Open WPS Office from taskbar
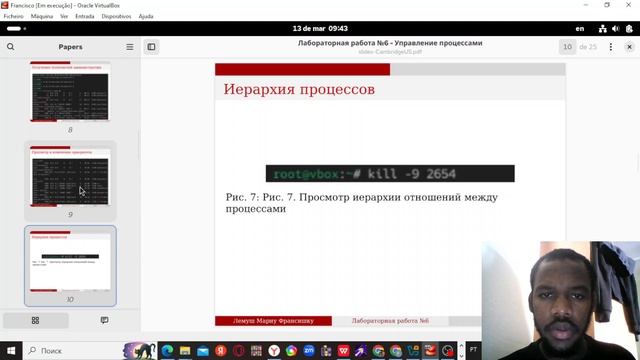This screenshot has height=360, width=640. point(343,351)
